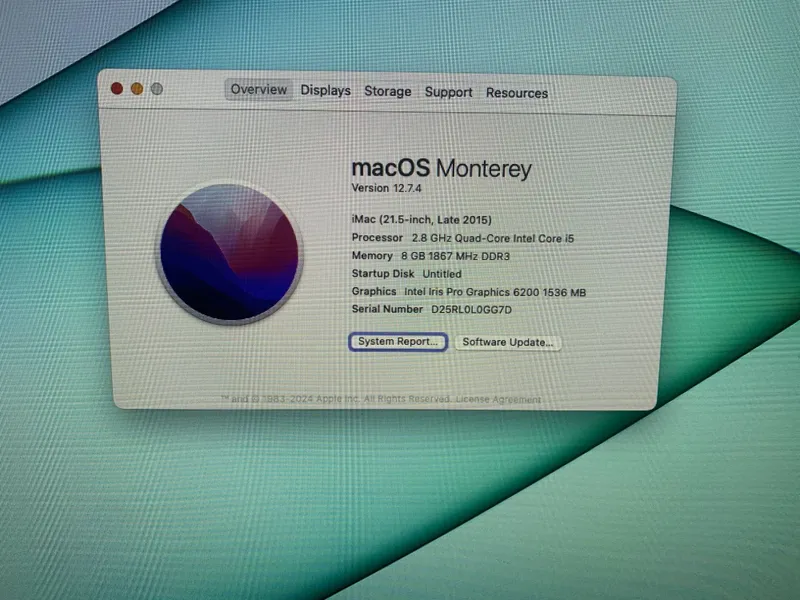Open the Storage tab

[388, 92]
